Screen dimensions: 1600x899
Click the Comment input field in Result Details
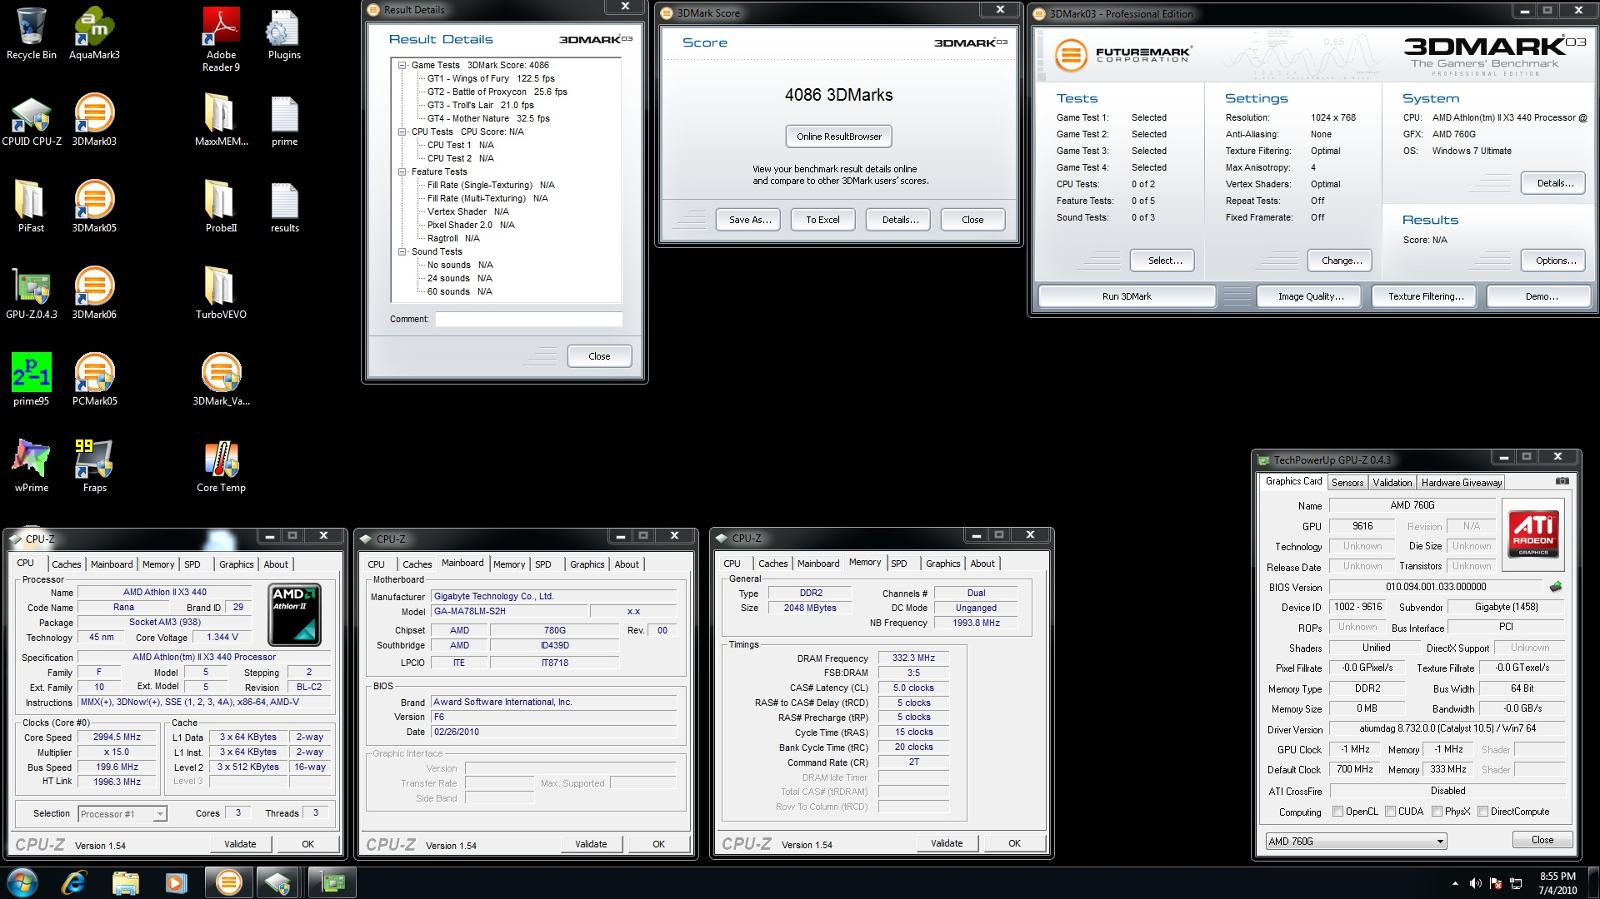[528, 319]
